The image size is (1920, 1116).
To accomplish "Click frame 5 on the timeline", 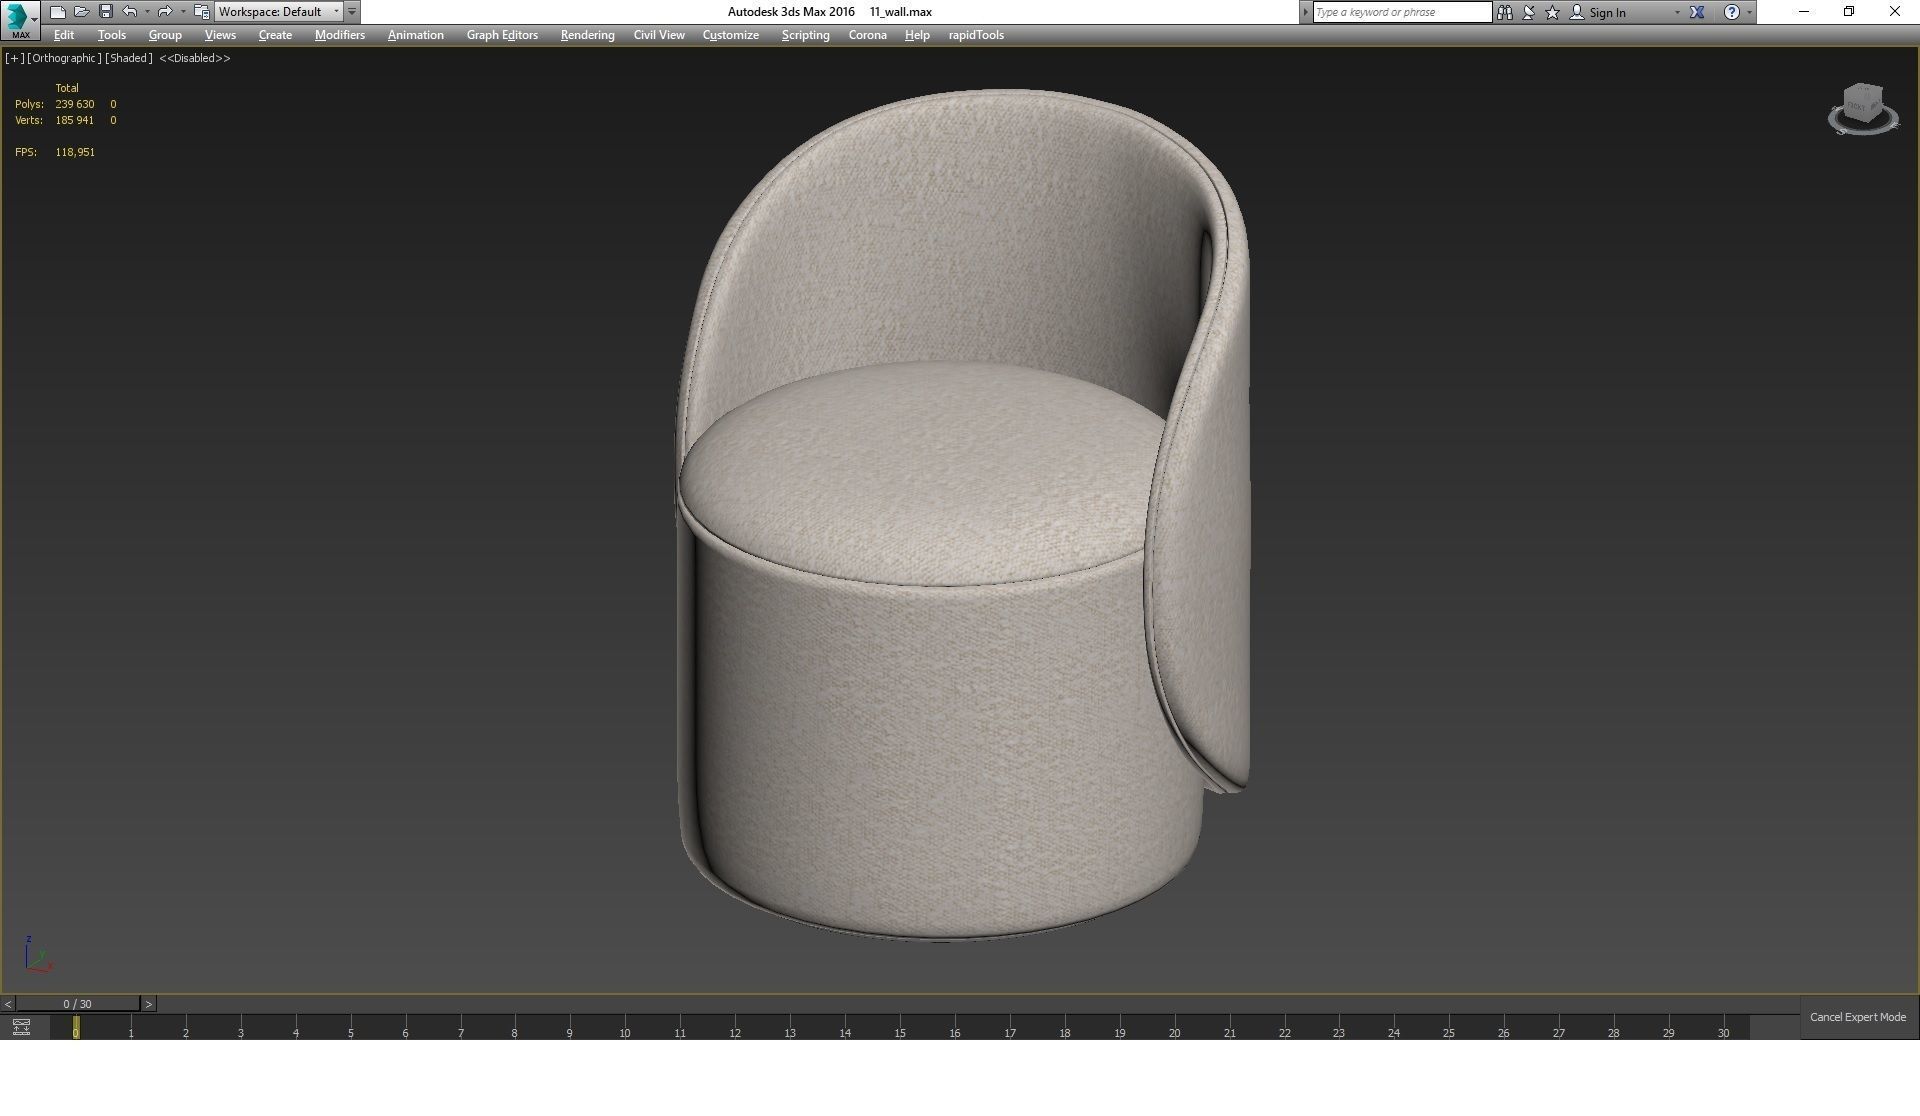I will pos(350,1033).
